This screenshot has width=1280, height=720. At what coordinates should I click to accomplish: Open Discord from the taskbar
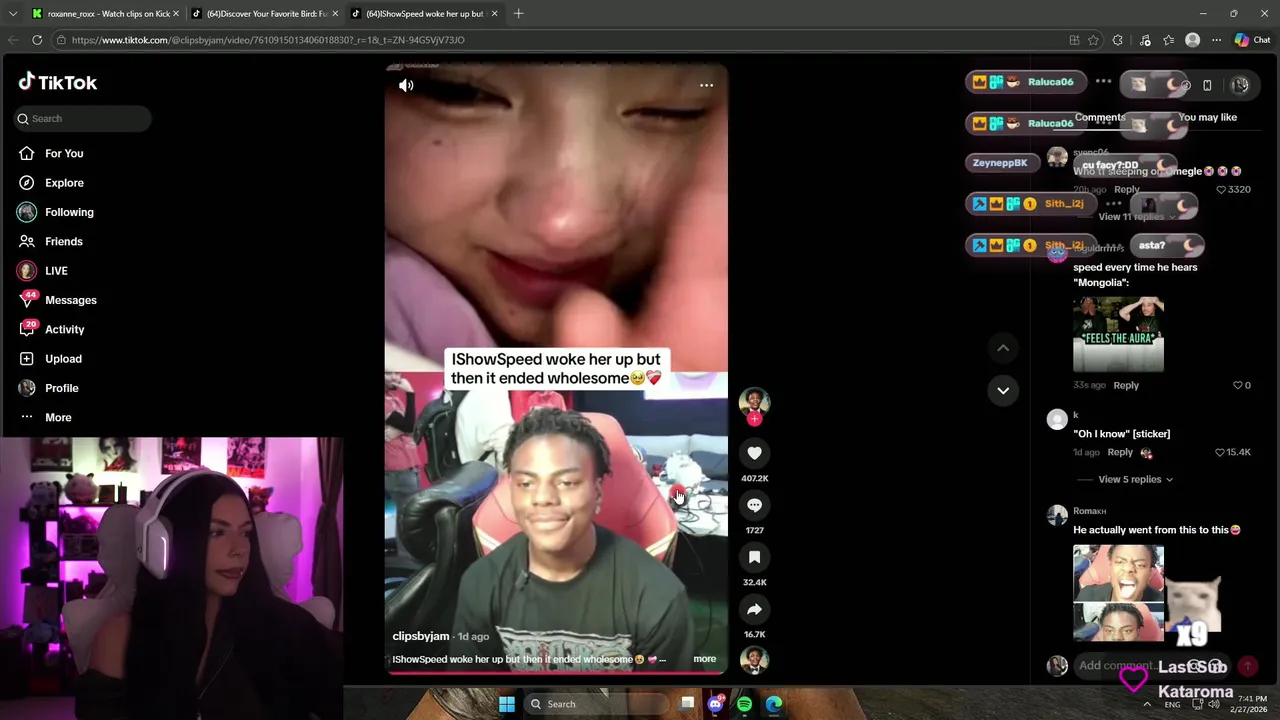point(715,704)
